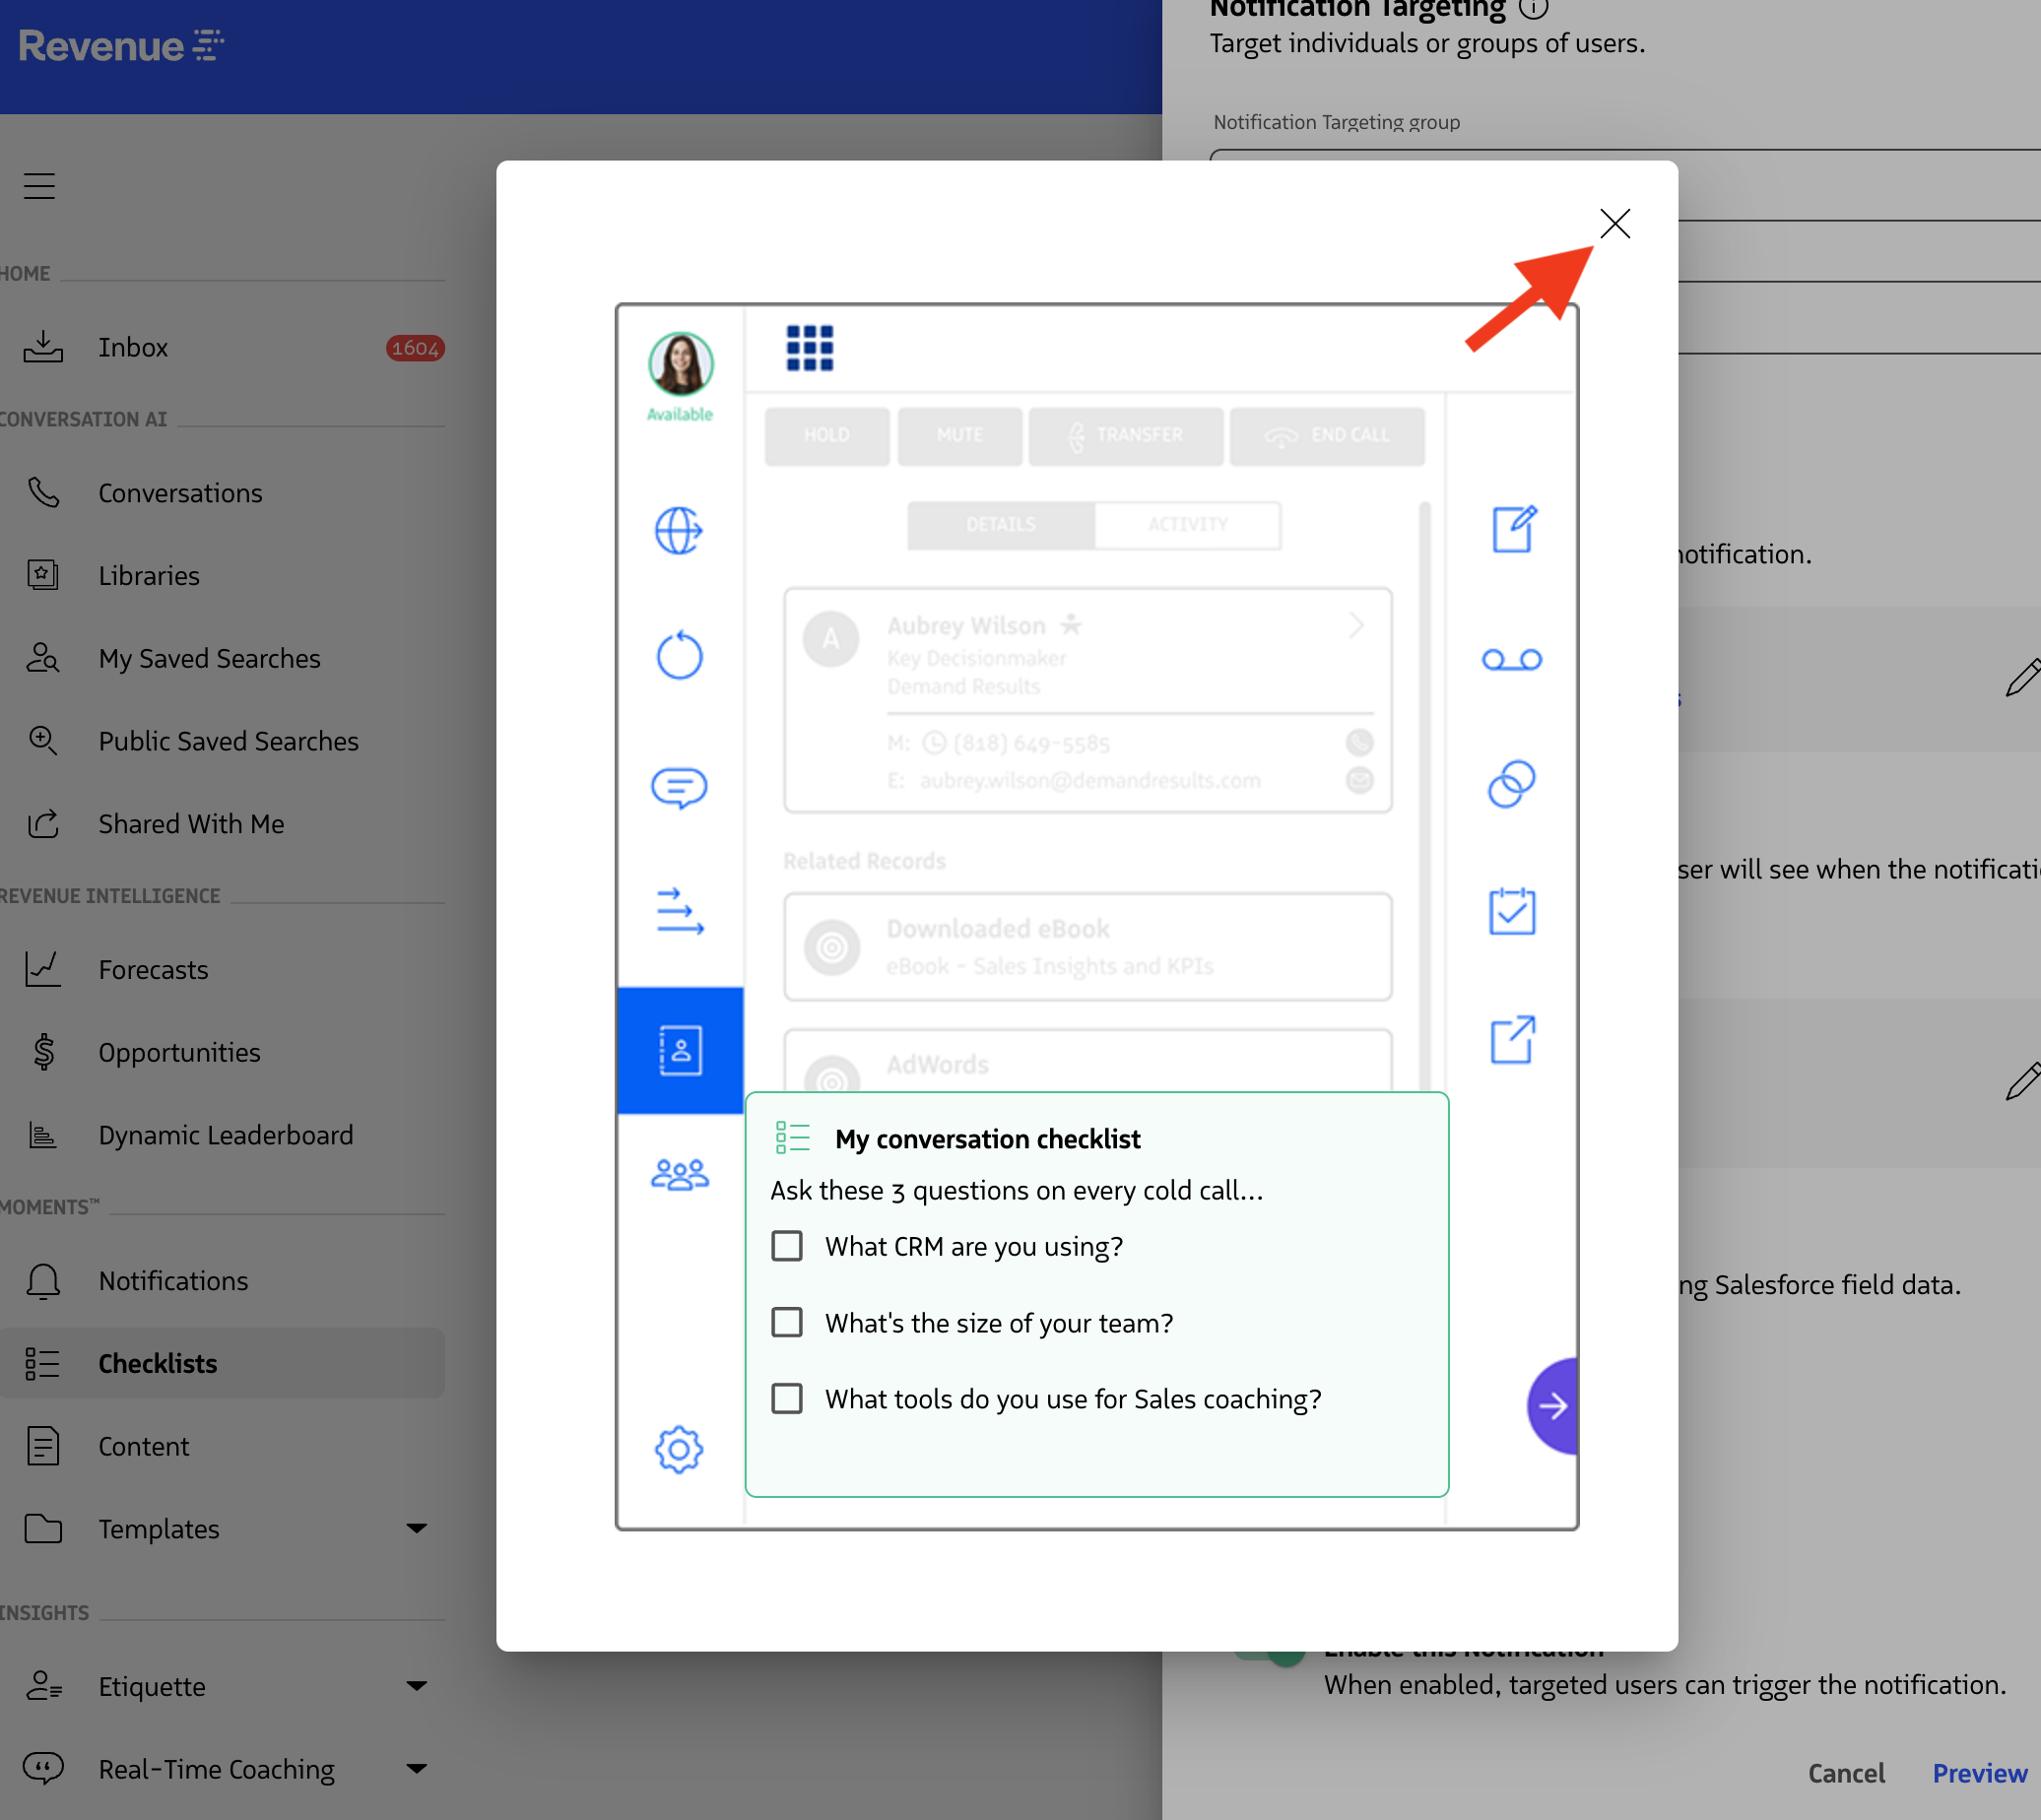Click the purple arrow button in preview
Screen dimensions: 2041x1820
point(1553,1406)
